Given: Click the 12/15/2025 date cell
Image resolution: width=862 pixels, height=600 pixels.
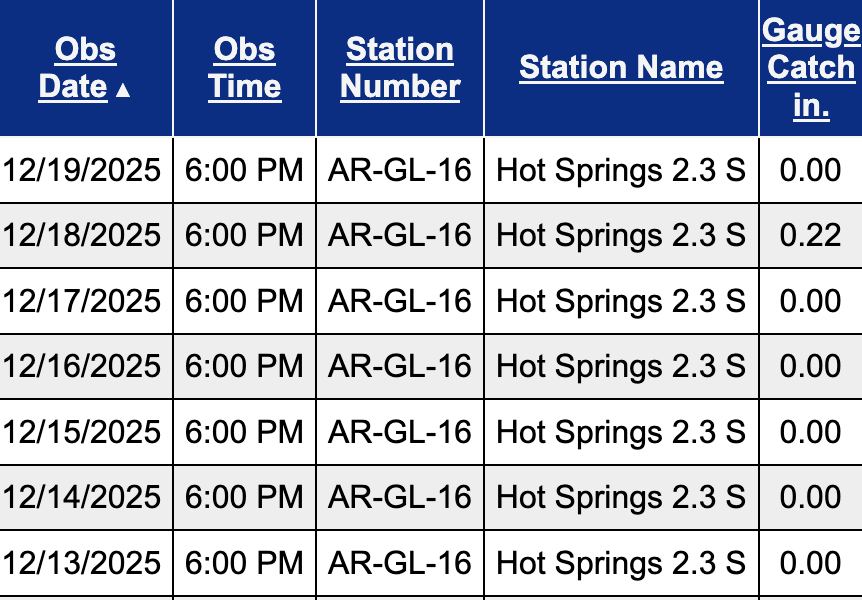Looking at the screenshot, I should pos(81,432).
